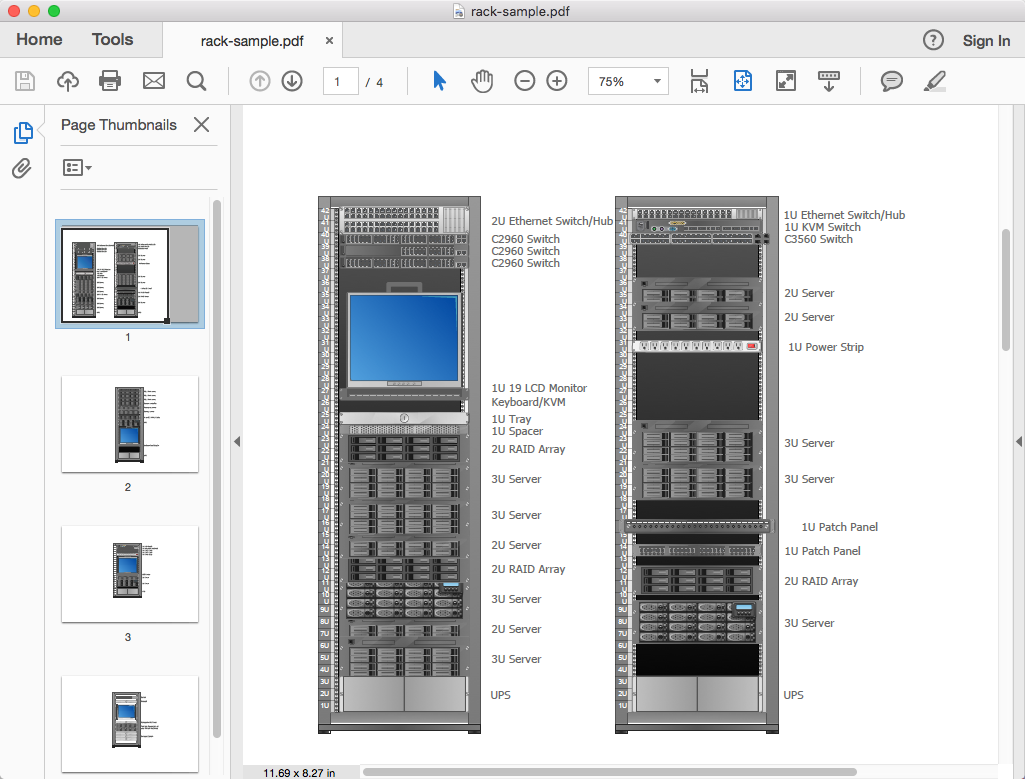Click the Print icon in toolbar
The width and height of the screenshot is (1025, 779).
point(110,81)
